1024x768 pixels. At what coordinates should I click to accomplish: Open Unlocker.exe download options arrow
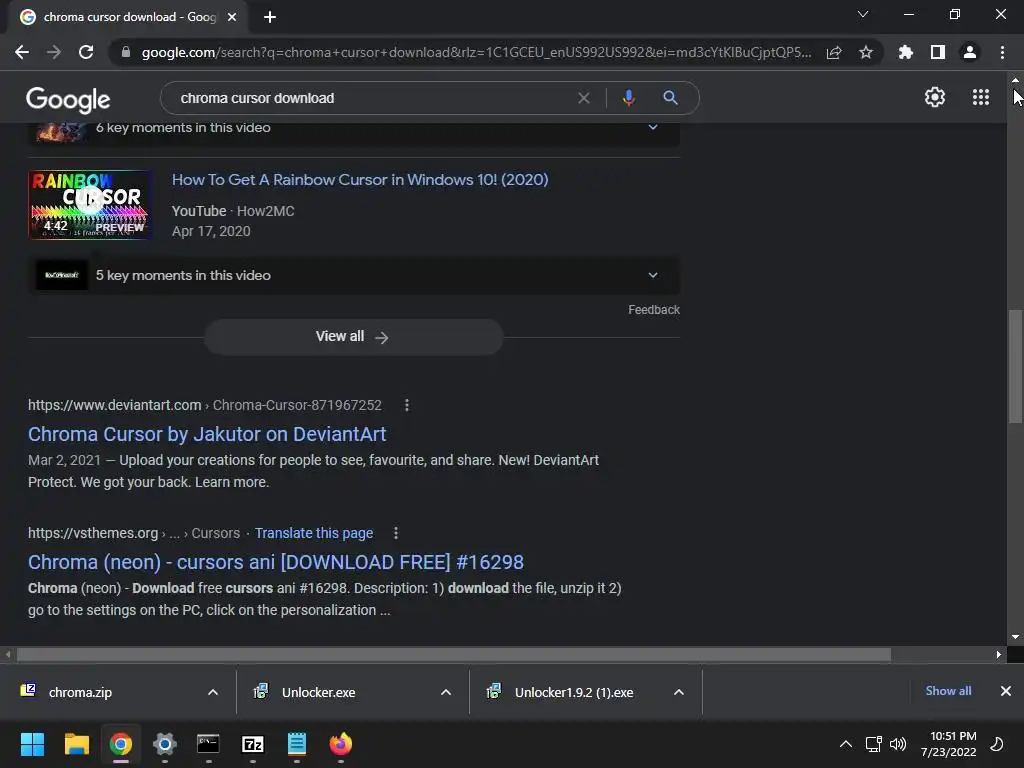click(x=446, y=692)
